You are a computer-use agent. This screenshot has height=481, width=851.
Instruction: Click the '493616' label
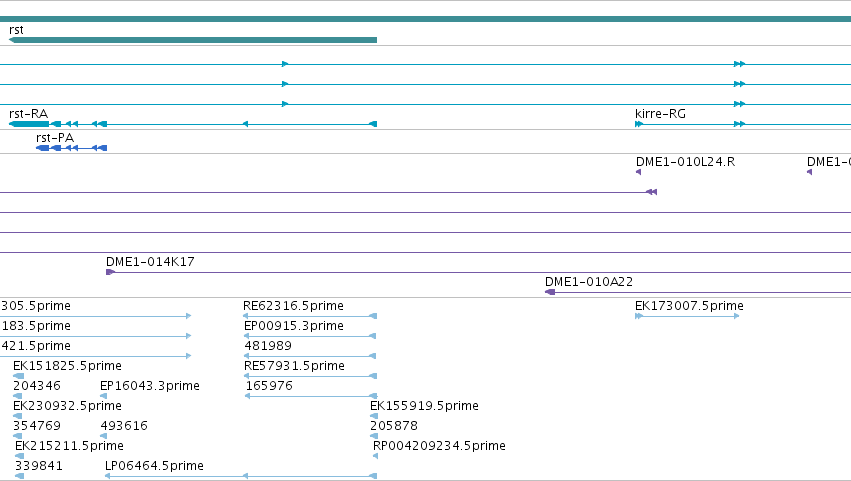click(x=124, y=426)
